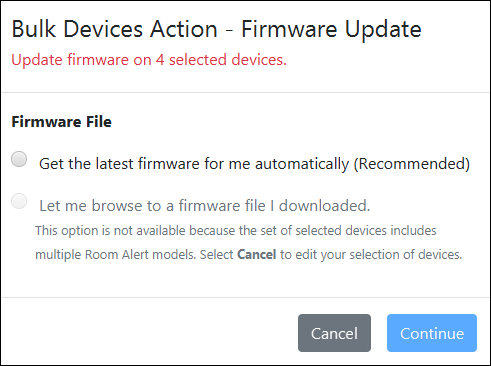Click the 'This option is not available' explanation line
491x366 pixels.
click(x=236, y=231)
